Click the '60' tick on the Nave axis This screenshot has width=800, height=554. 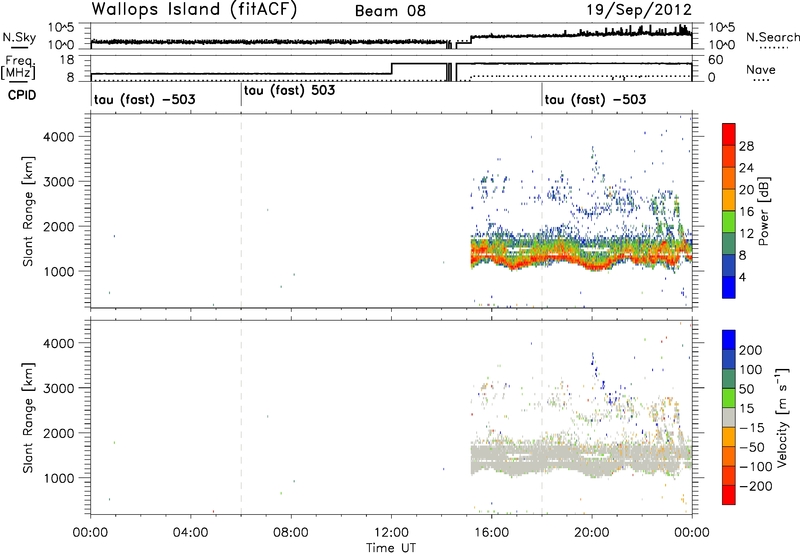pos(716,60)
